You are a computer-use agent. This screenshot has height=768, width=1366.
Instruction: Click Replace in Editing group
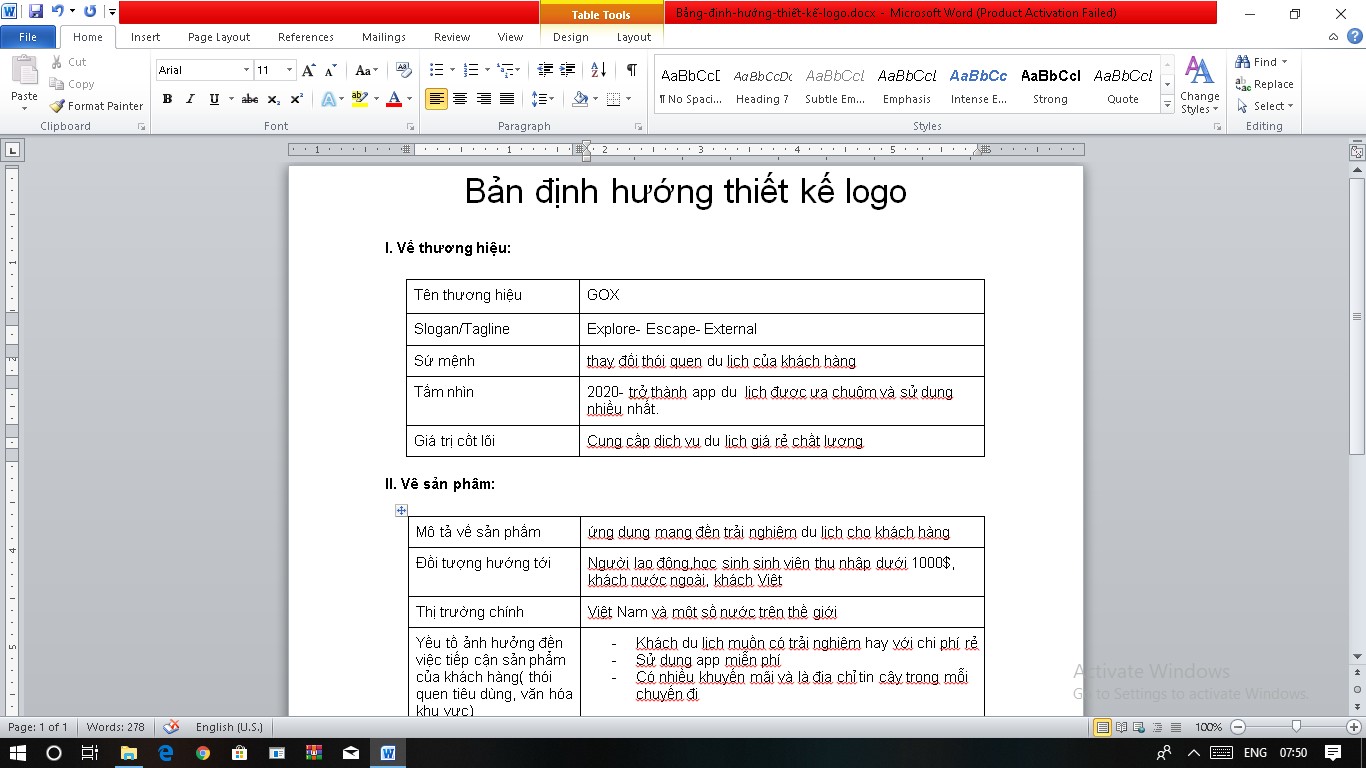coord(1264,84)
